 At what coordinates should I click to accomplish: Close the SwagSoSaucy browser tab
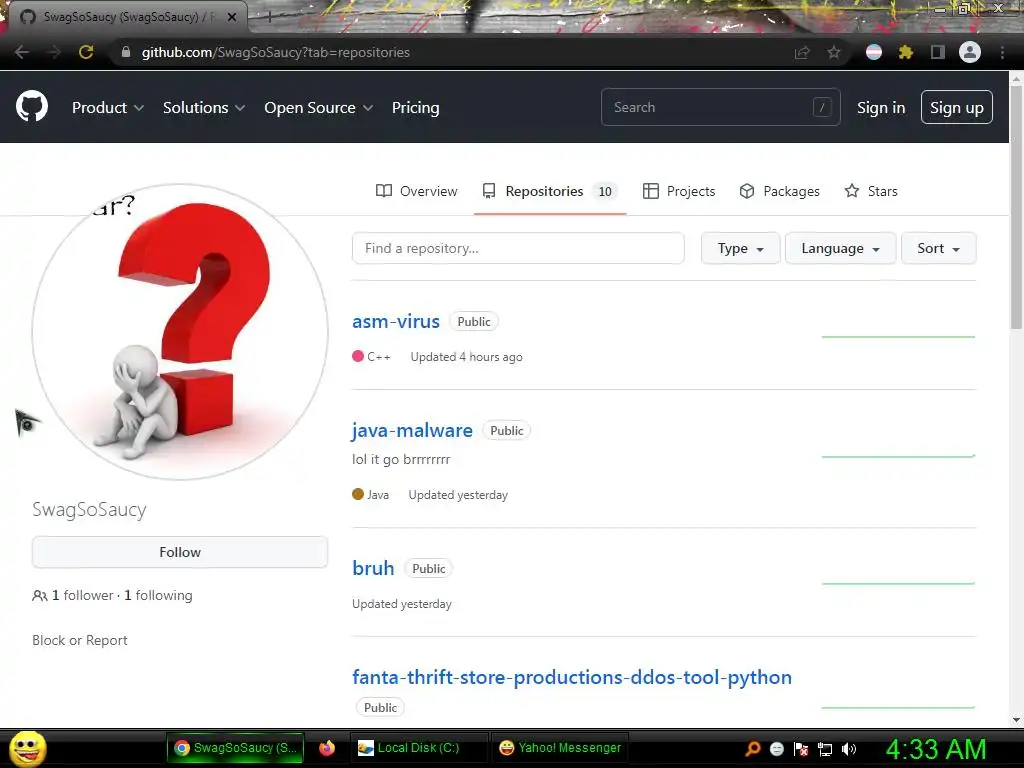232,18
